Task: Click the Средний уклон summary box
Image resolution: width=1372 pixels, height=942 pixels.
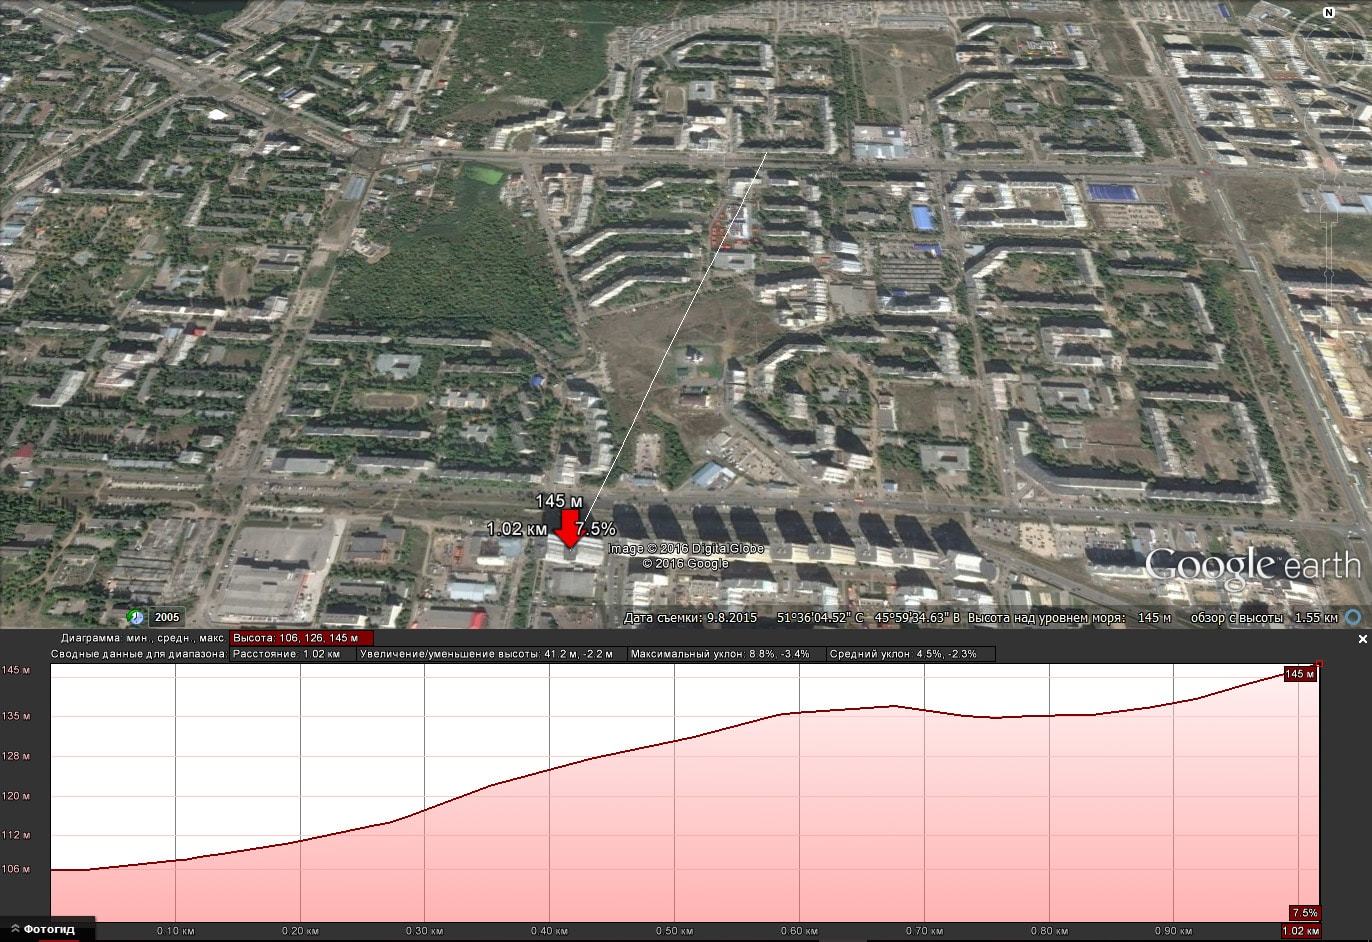Action: pyautogui.click(x=910, y=654)
